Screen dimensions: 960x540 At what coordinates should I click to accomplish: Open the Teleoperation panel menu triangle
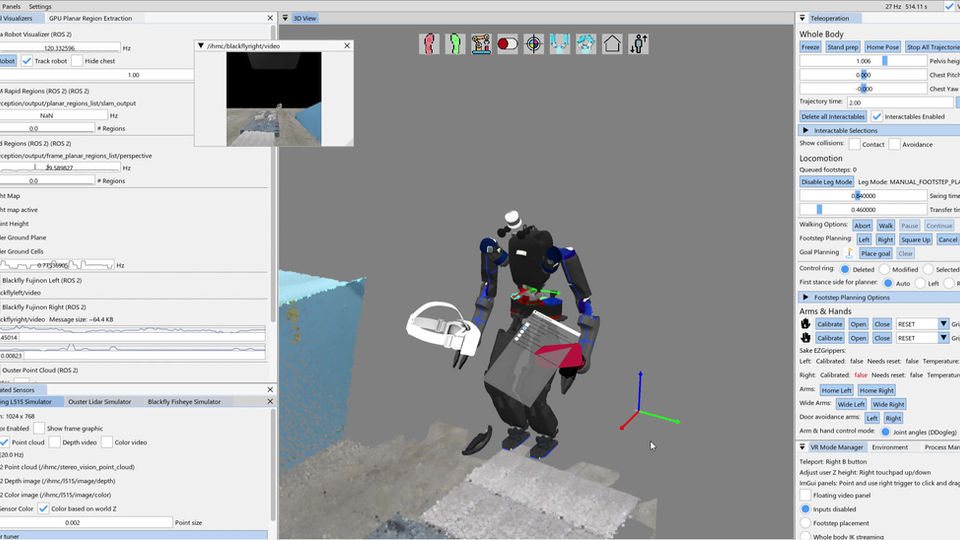click(x=802, y=18)
